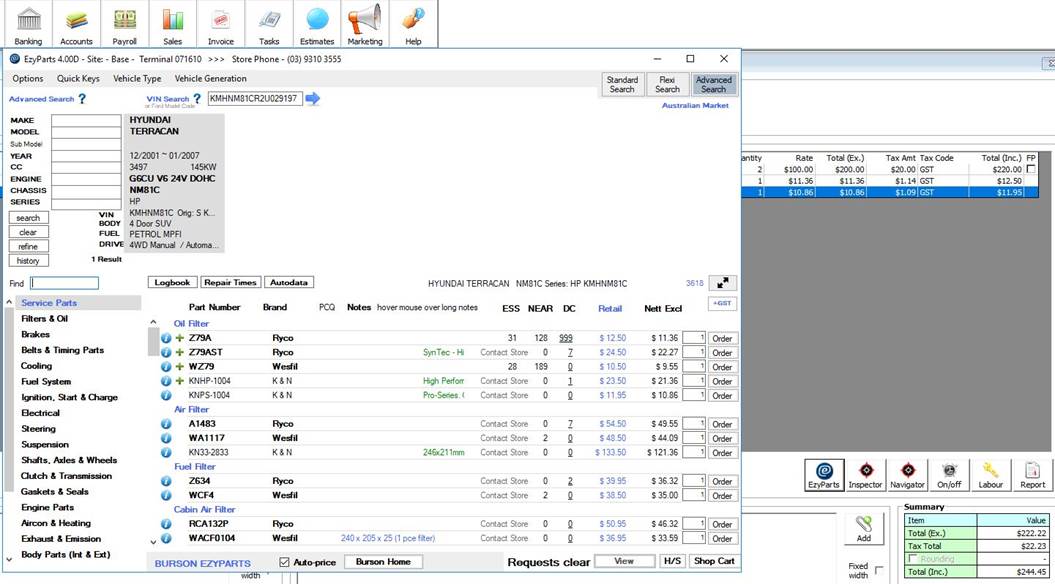Screen dimensions: 1055x584
Task: Open the Banking module icon
Action: point(28,24)
